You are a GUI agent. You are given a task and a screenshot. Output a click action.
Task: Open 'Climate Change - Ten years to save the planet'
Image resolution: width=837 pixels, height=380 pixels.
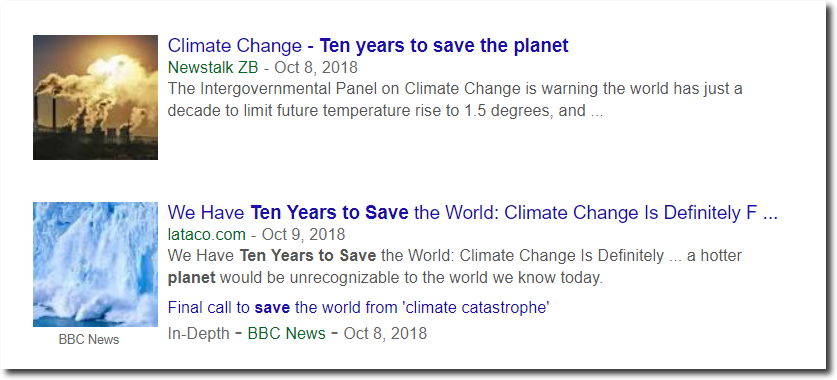coord(368,45)
